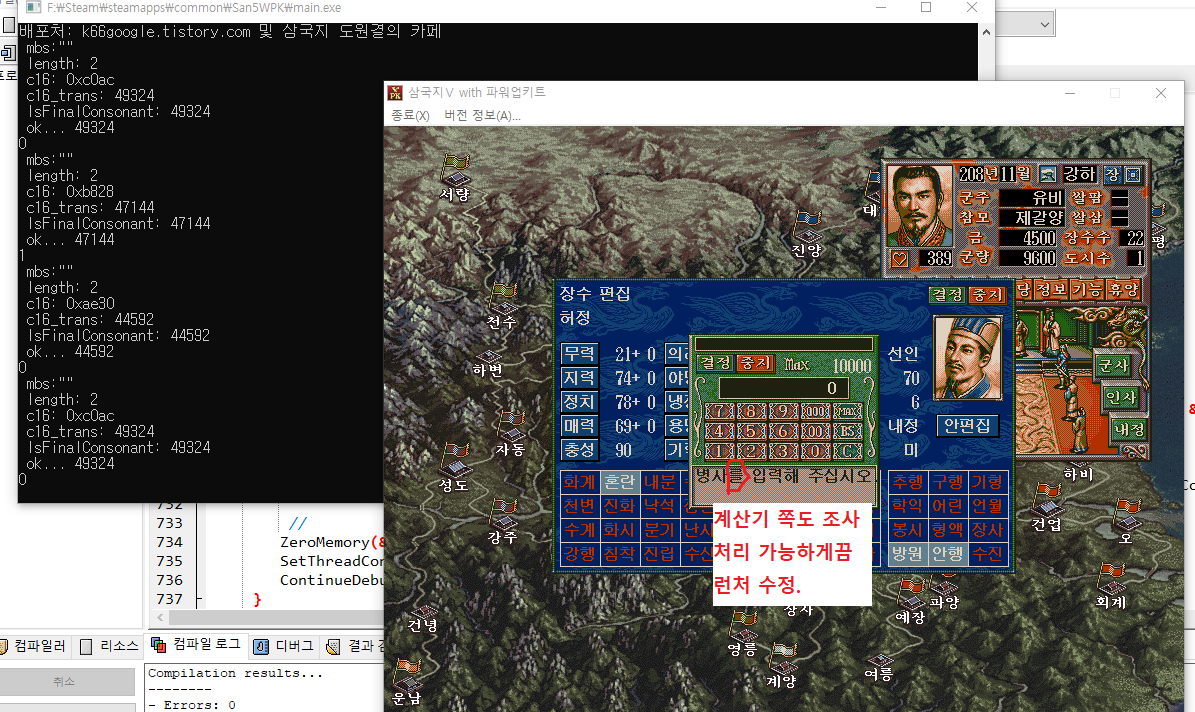Click the C clear calculator key
The height and width of the screenshot is (712, 1195).
tap(847, 451)
